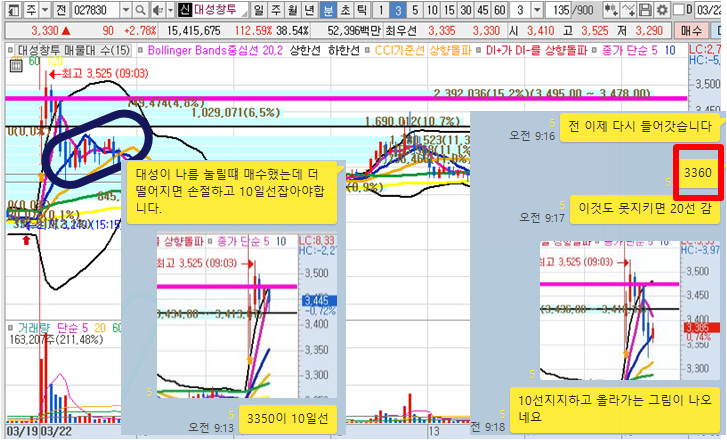Select highlighted 3-minute interval button
This screenshot has width=727, height=440.
click(398, 10)
